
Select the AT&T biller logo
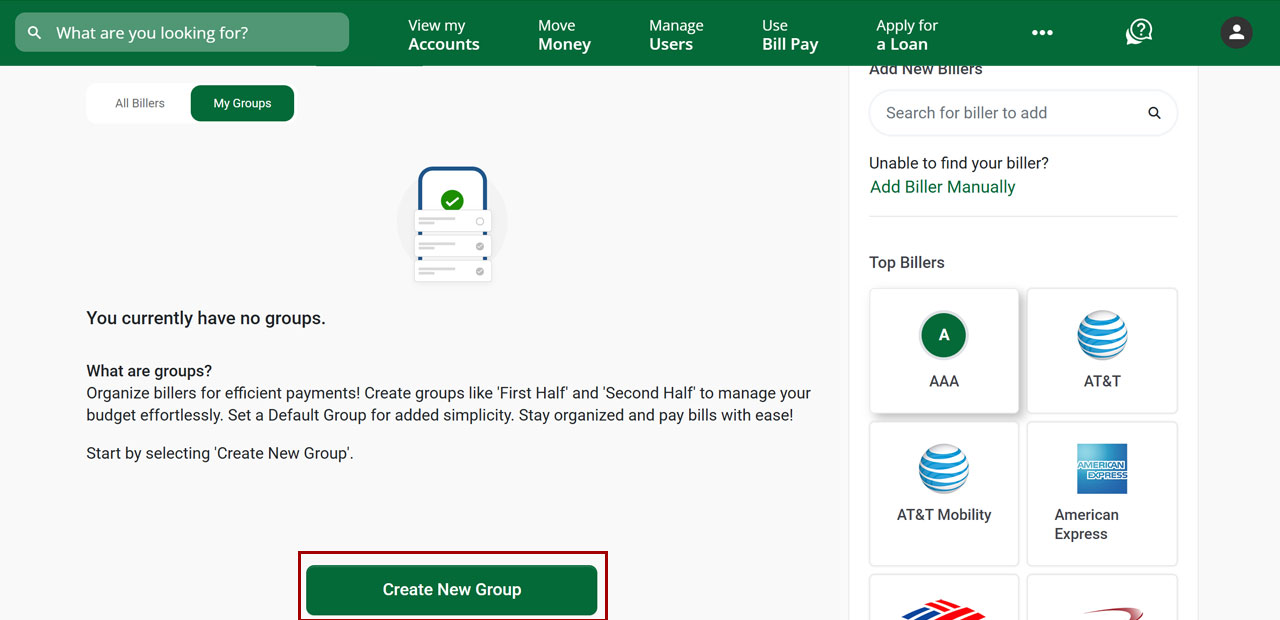1102,335
